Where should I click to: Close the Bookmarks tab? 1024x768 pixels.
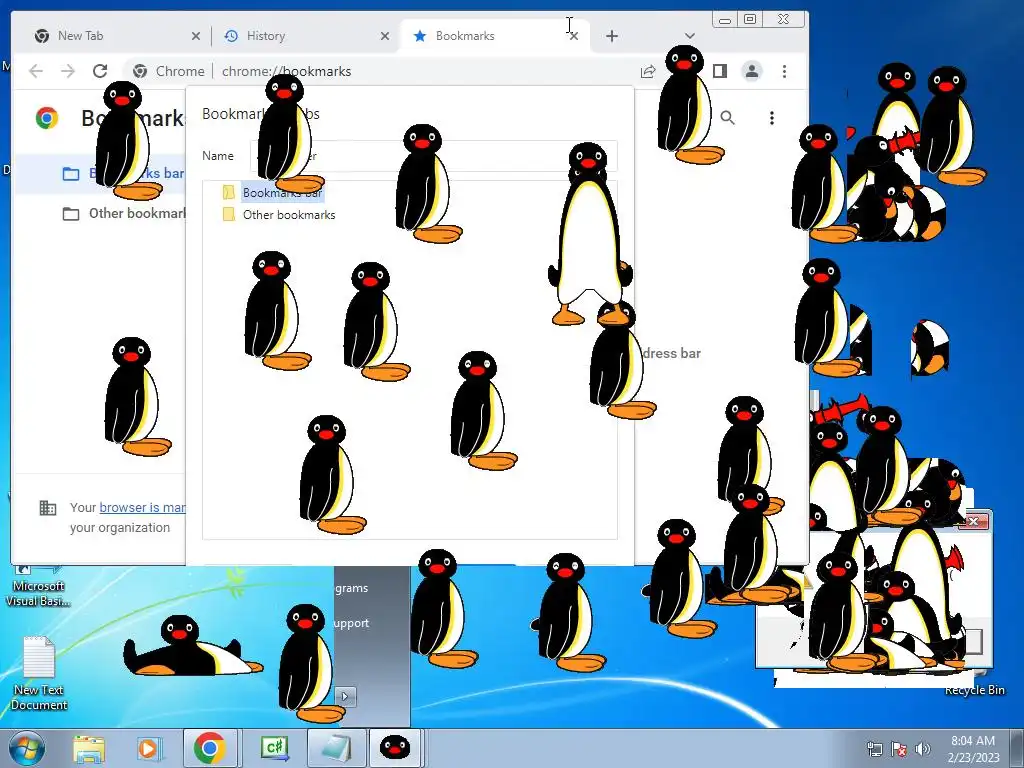point(573,37)
